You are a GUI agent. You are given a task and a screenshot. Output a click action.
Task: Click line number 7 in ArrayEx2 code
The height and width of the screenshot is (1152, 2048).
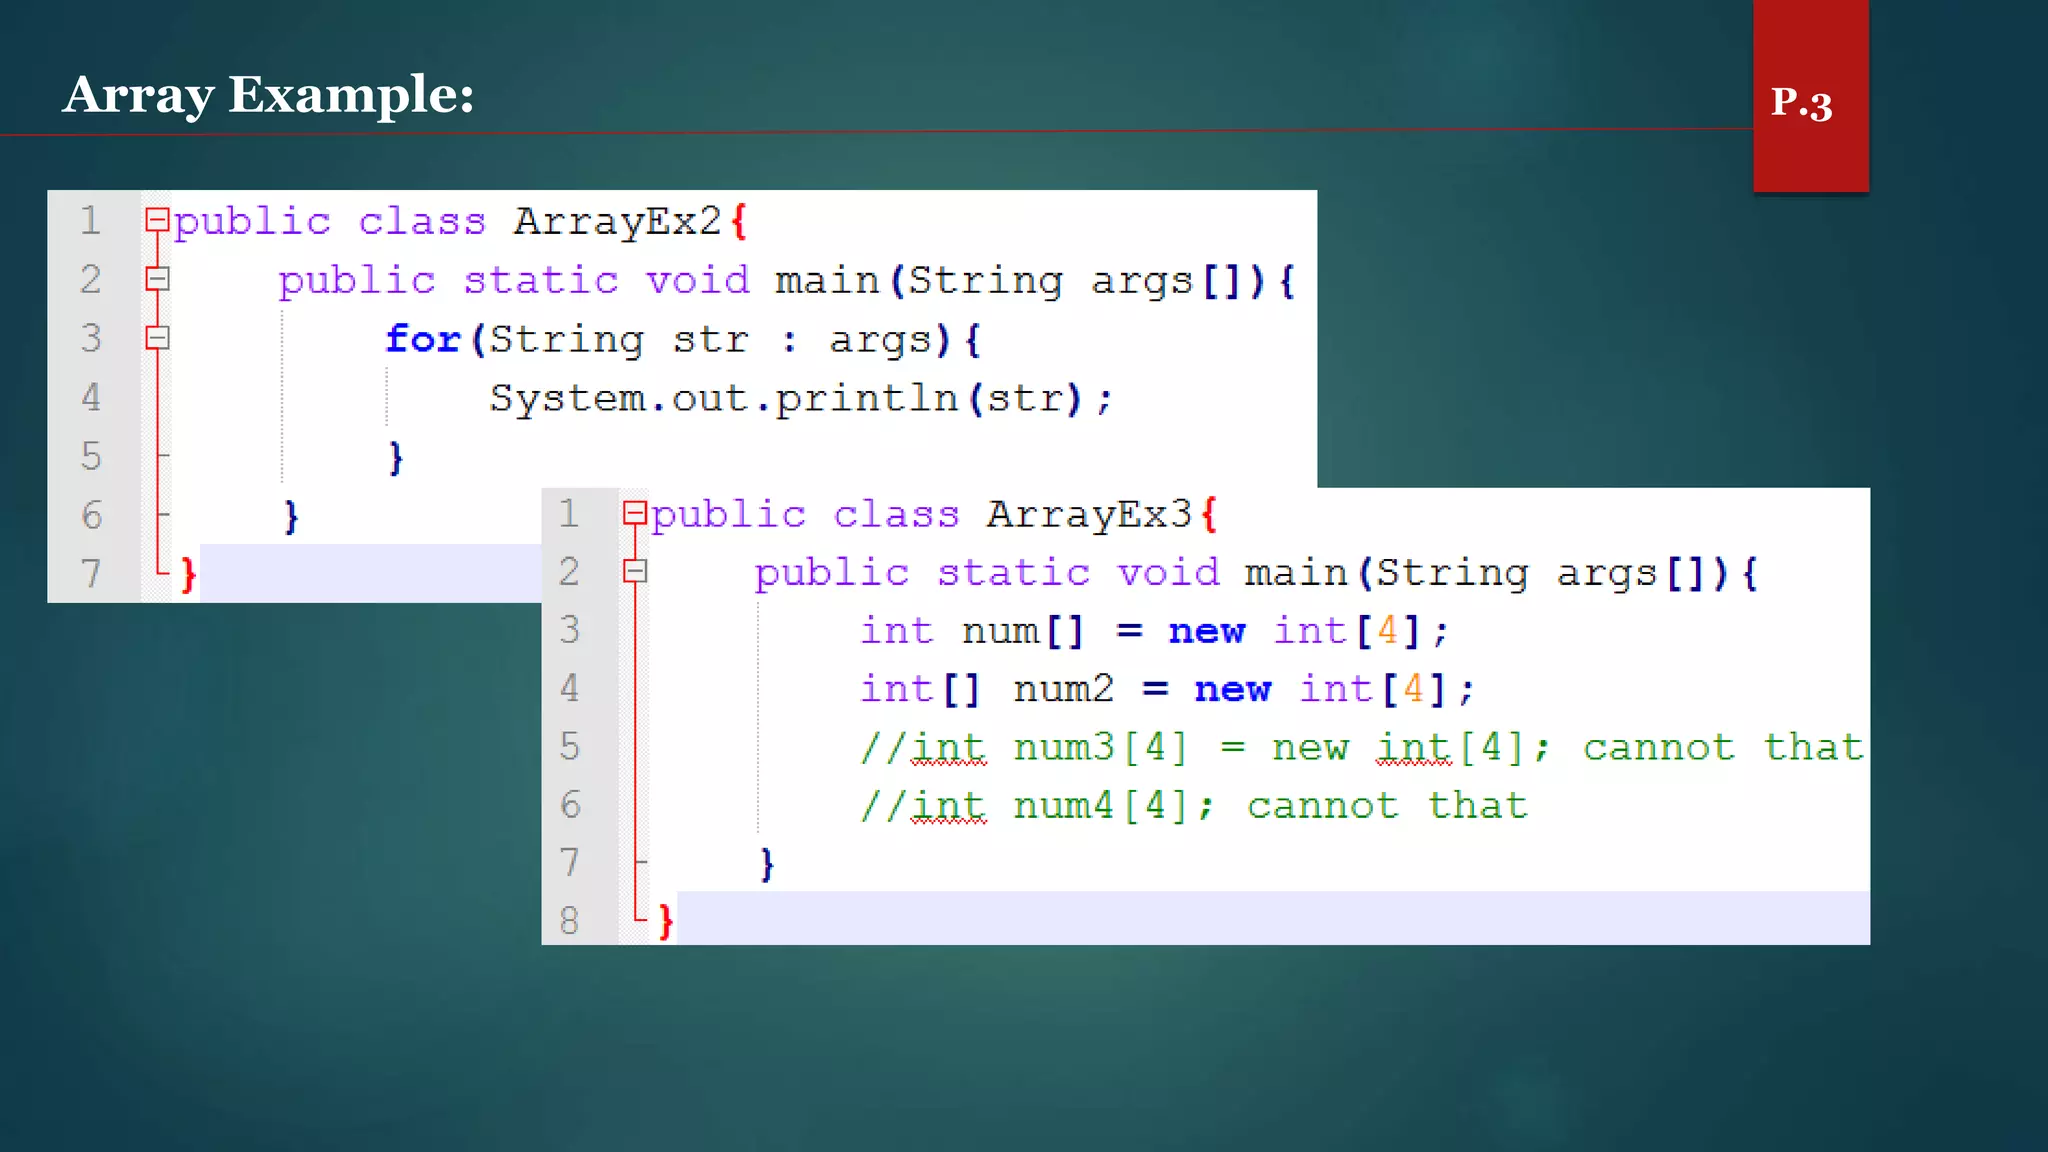click(91, 574)
